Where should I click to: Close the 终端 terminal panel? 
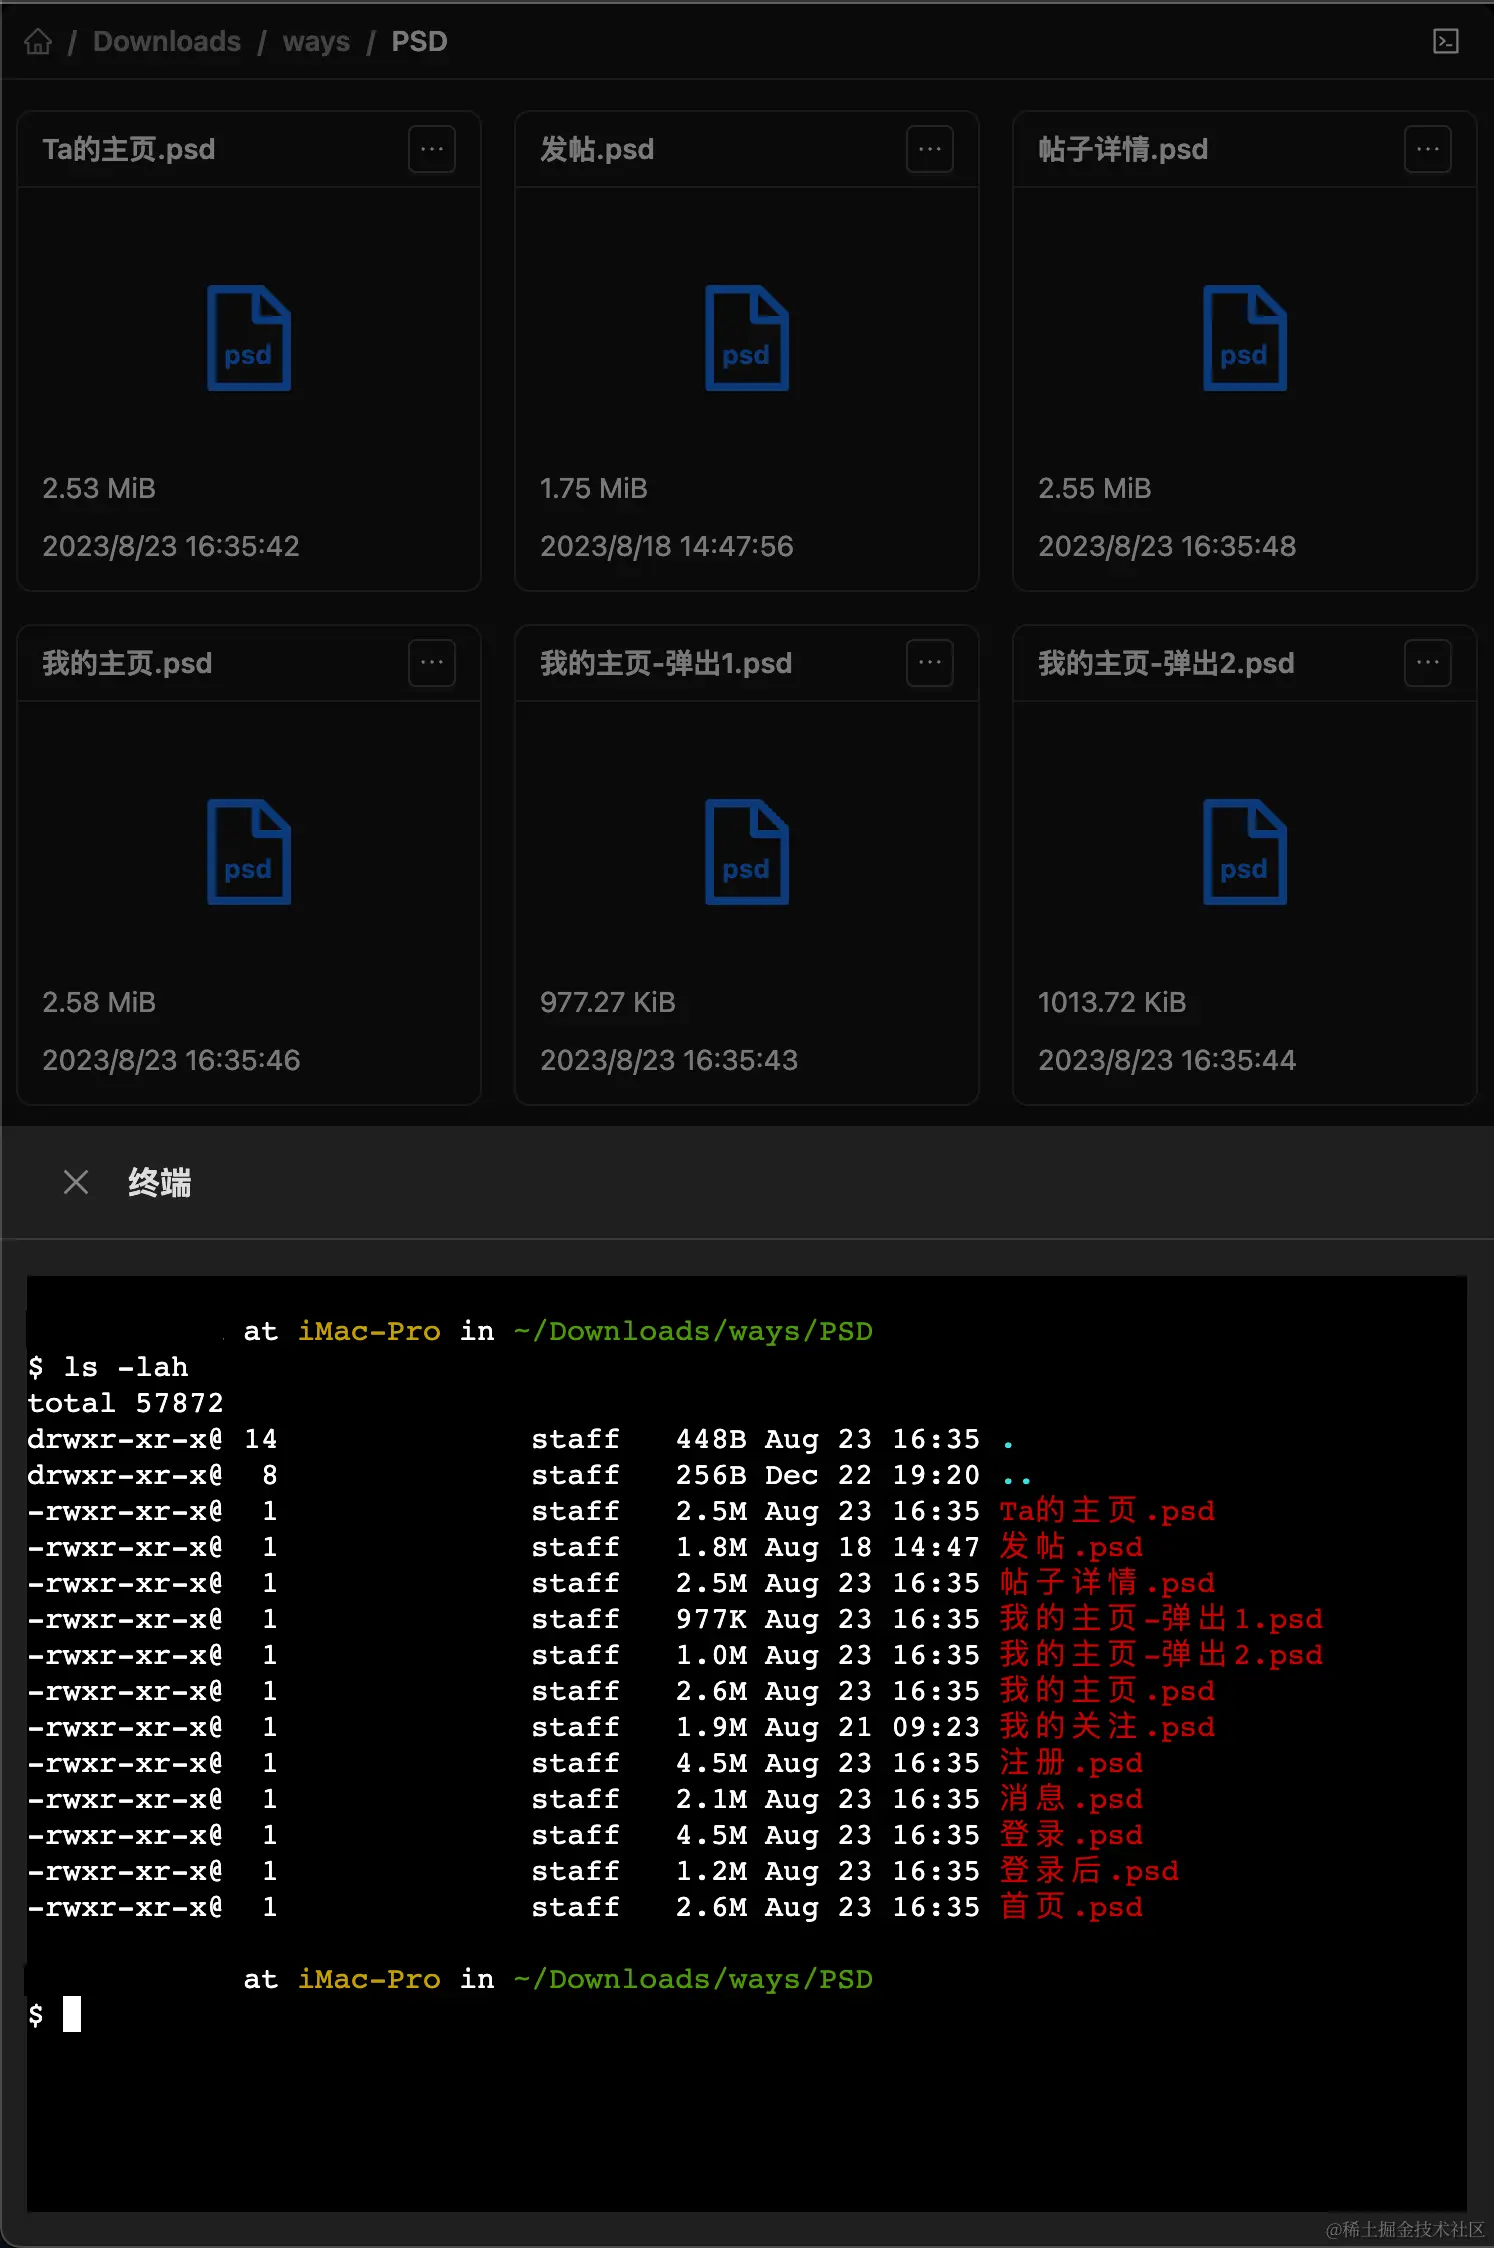coord(76,1182)
